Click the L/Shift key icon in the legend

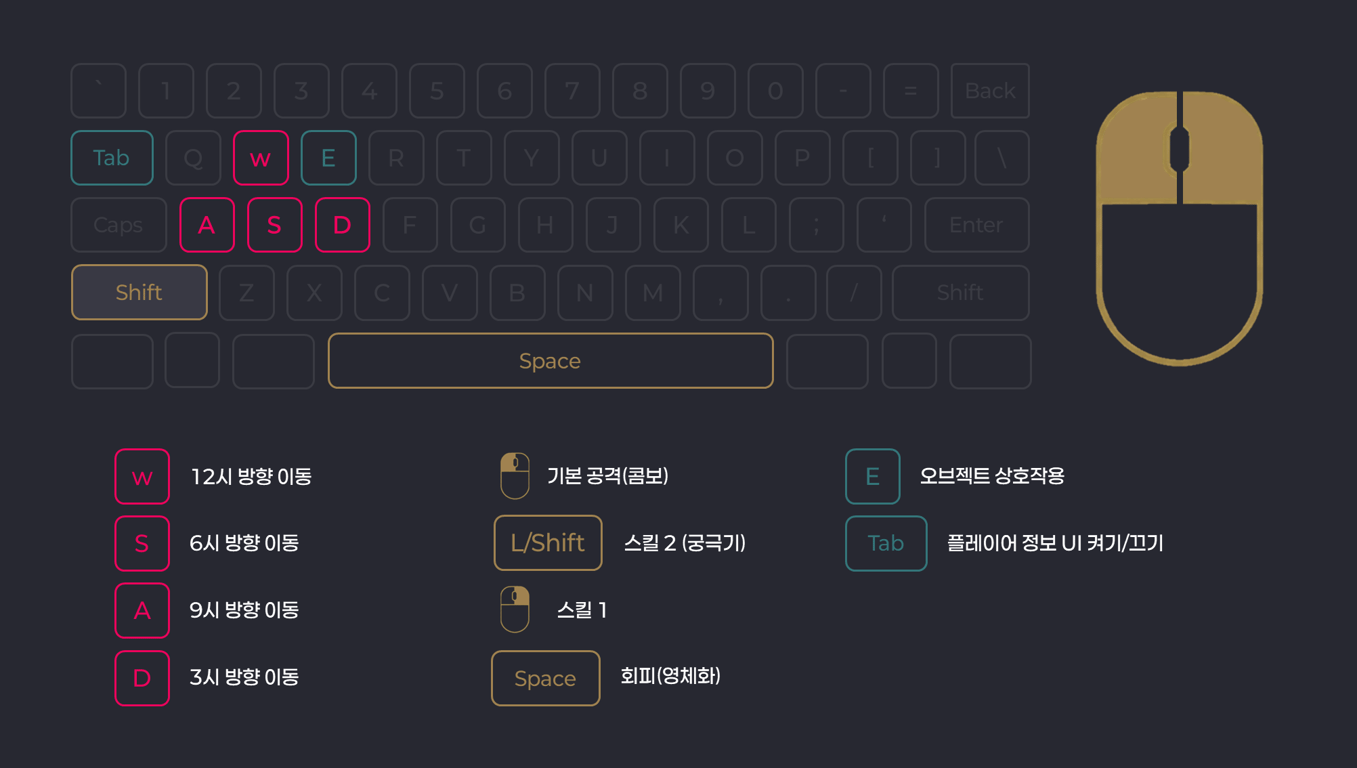(548, 543)
